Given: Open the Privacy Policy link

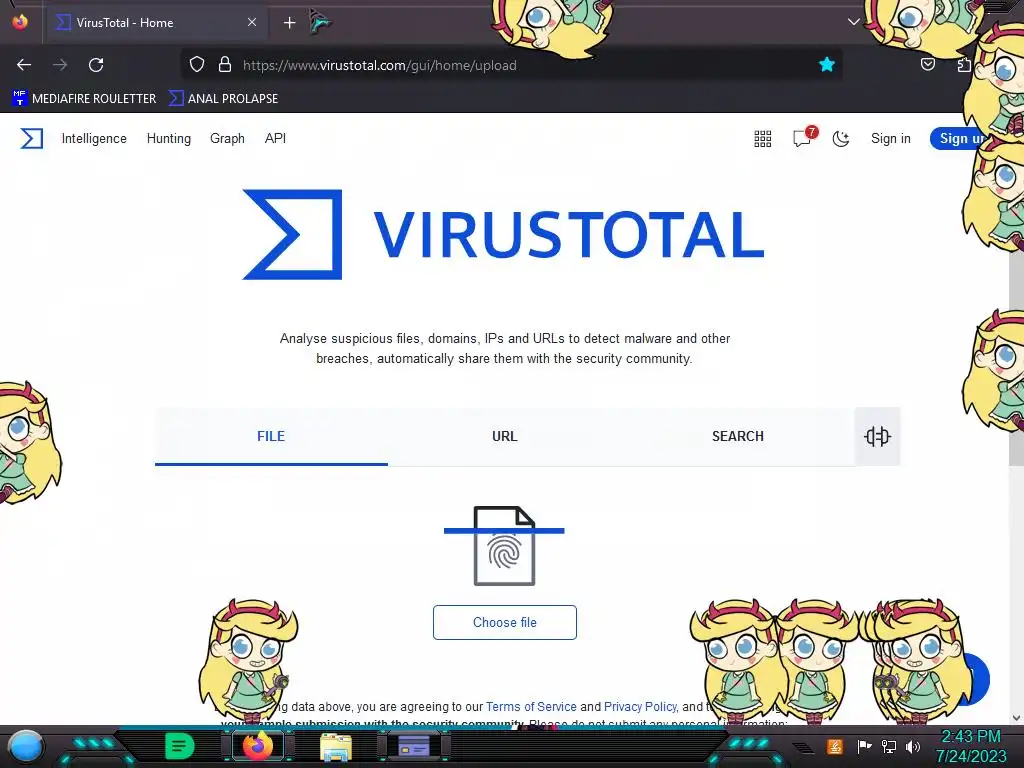Looking at the screenshot, I should point(640,707).
